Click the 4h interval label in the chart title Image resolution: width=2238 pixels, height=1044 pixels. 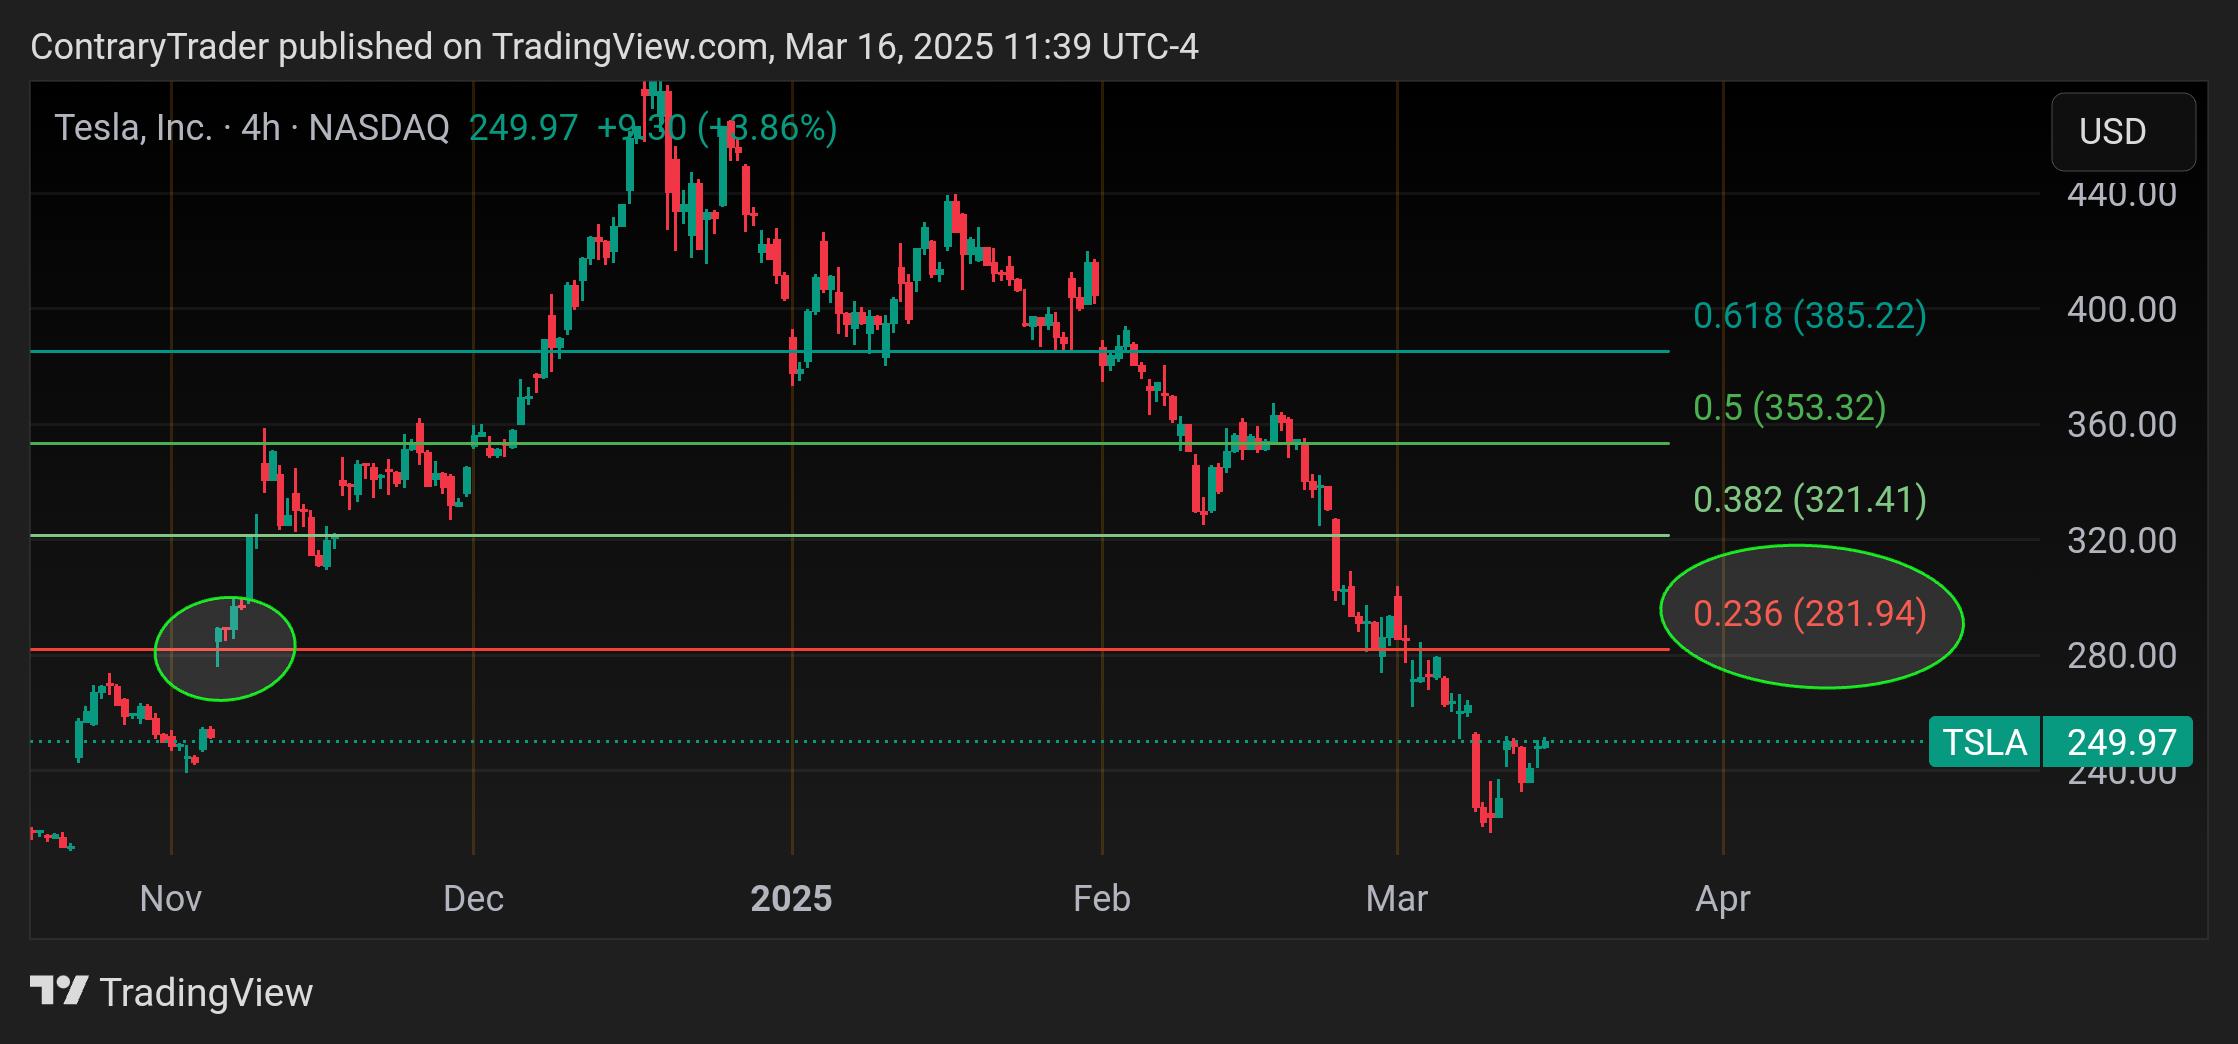pos(261,128)
